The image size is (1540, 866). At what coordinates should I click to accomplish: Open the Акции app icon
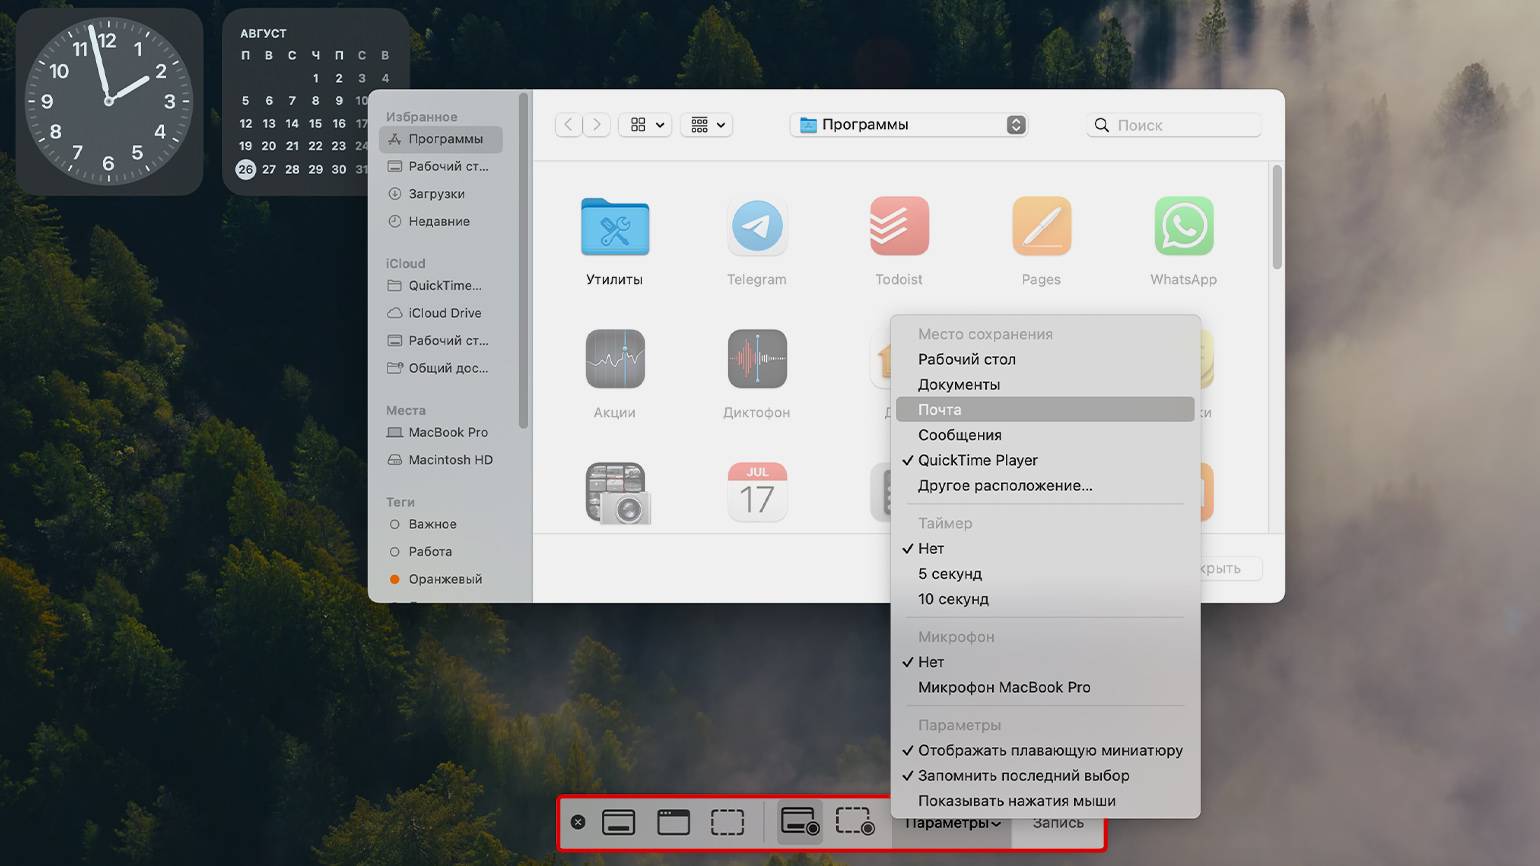click(x=615, y=359)
